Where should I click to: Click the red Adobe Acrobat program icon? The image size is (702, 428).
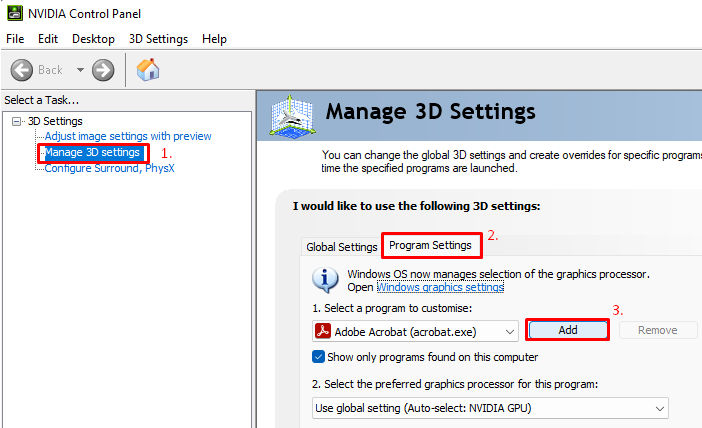pyautogui.click(x=323, y=331)
